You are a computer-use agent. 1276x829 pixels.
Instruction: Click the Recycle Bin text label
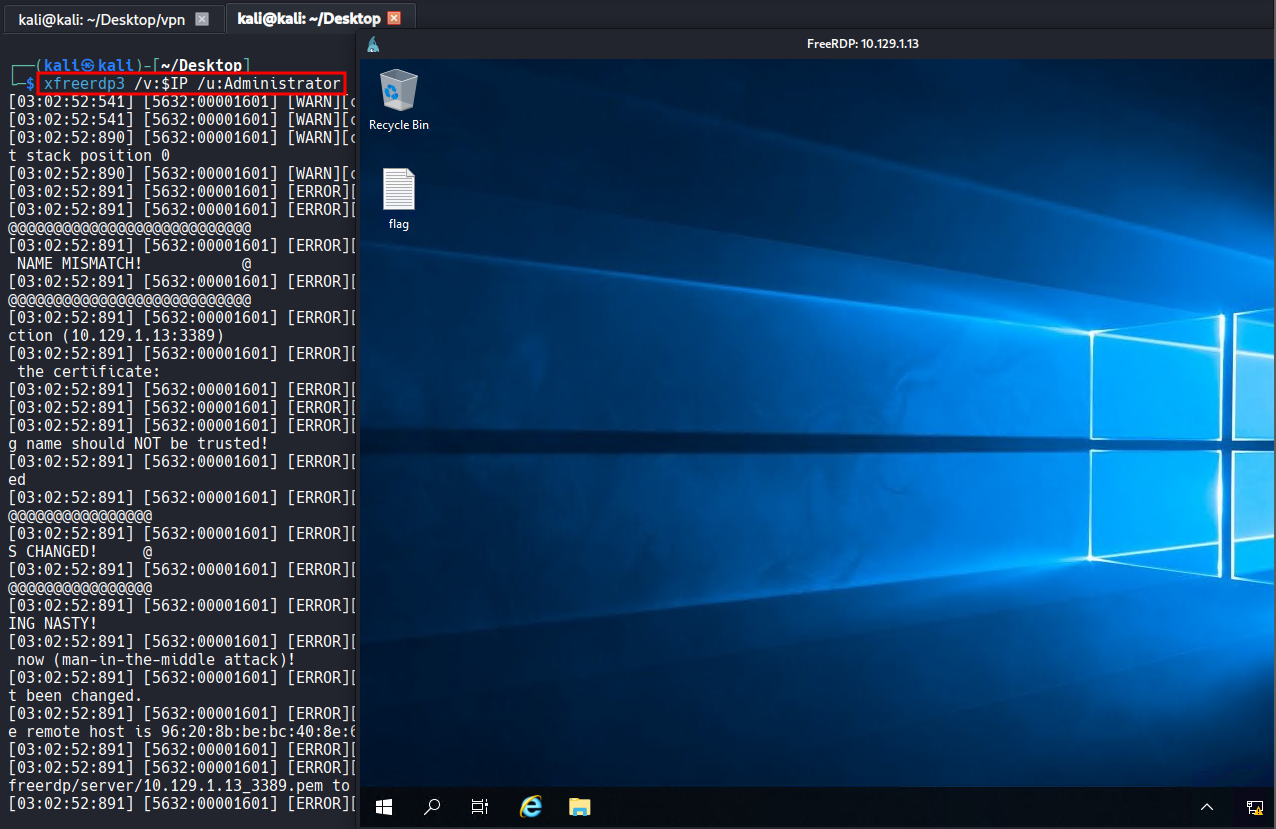click(399, 125)
